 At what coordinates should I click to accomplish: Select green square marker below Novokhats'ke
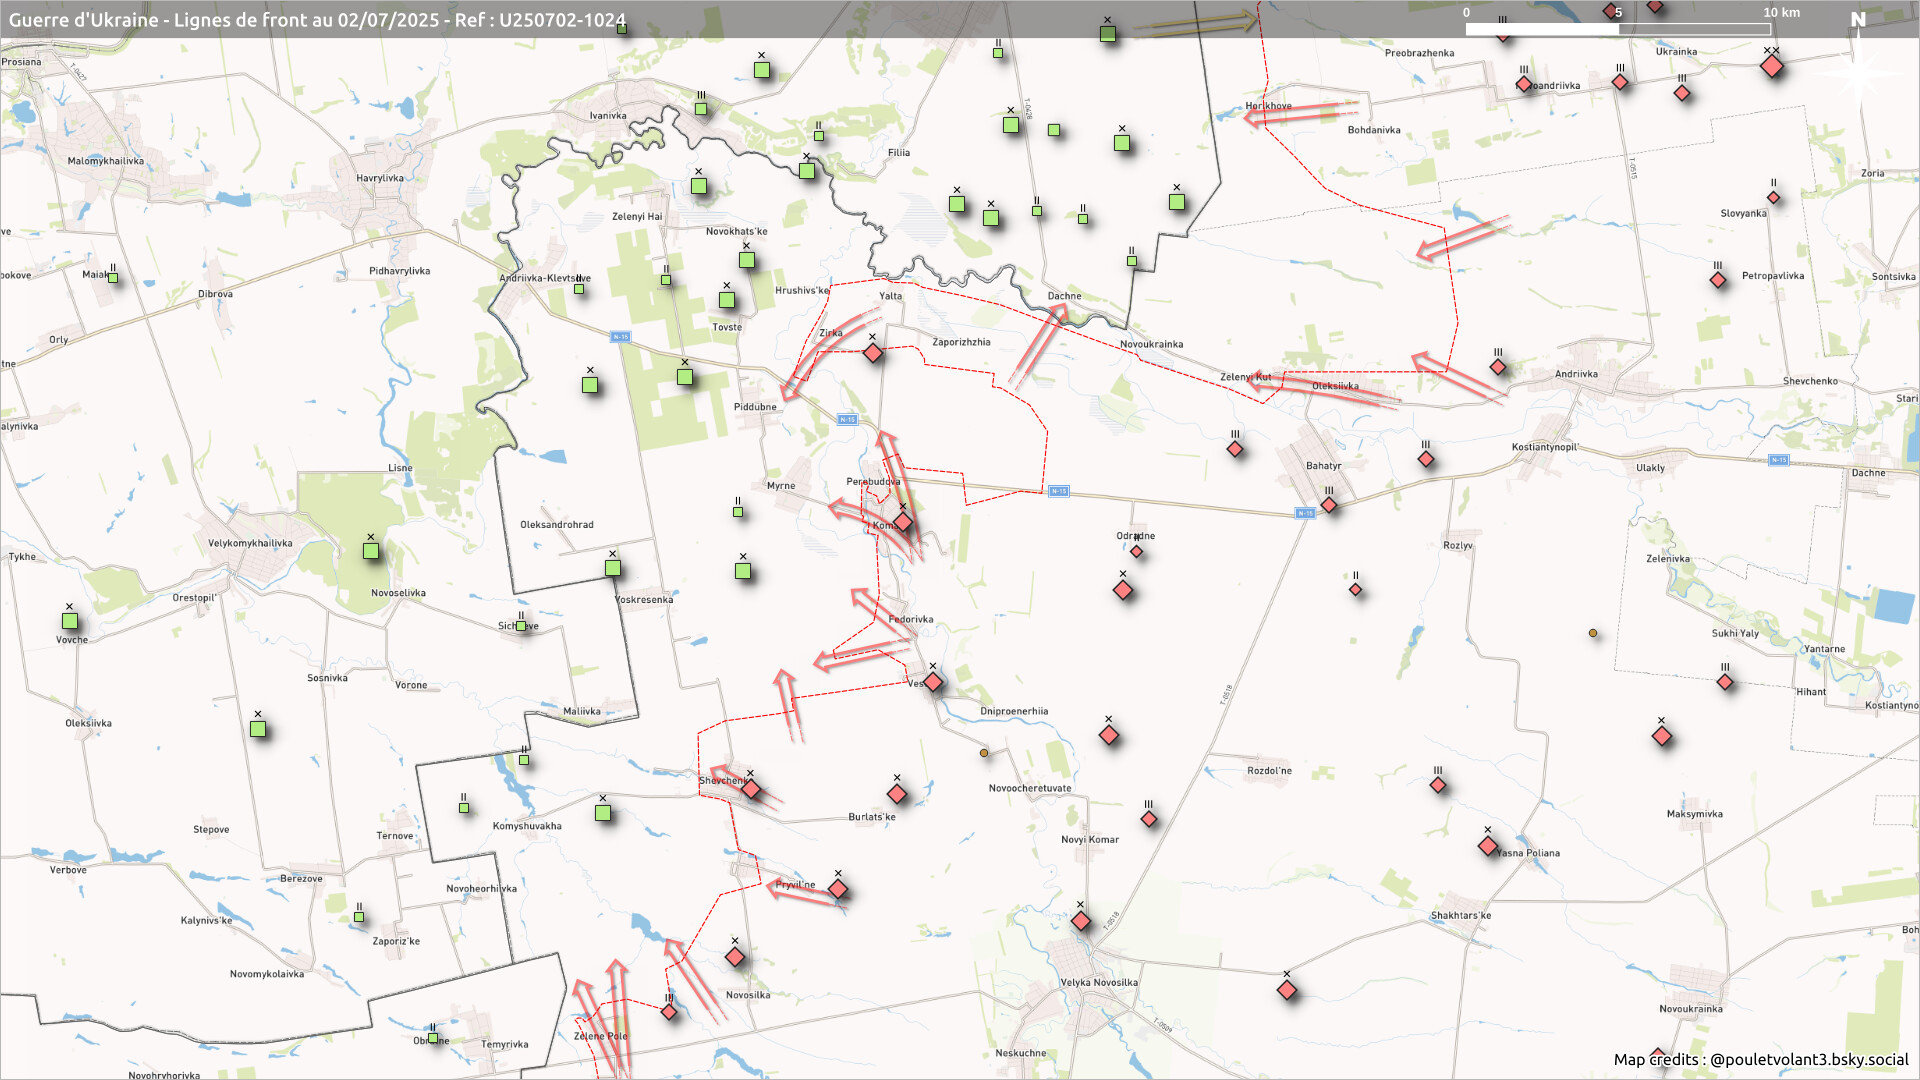[747, 260]
